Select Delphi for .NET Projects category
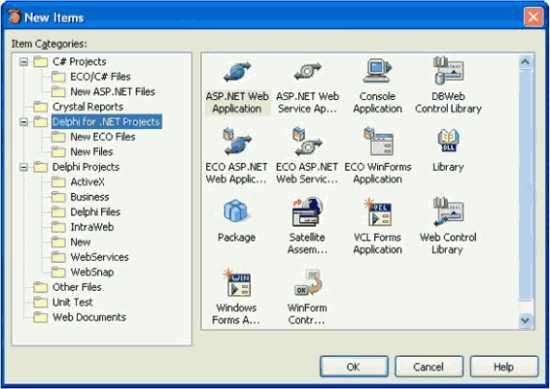The width and height of the screenshot is (550, 389). click(106, 122)
